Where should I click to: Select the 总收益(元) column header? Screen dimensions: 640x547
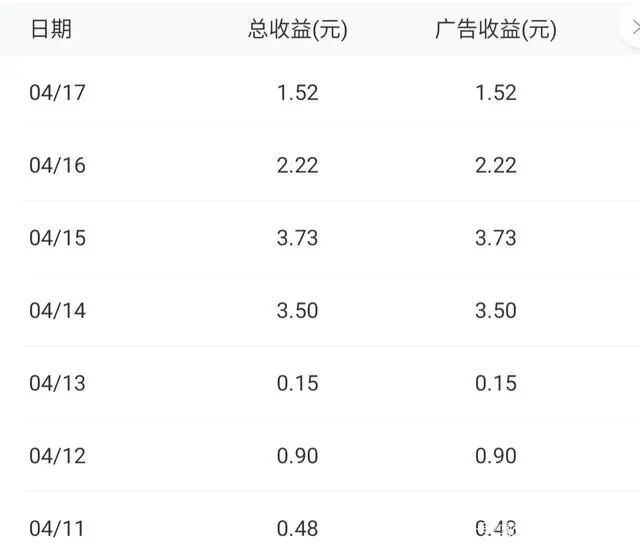click(x=298, y=29)
